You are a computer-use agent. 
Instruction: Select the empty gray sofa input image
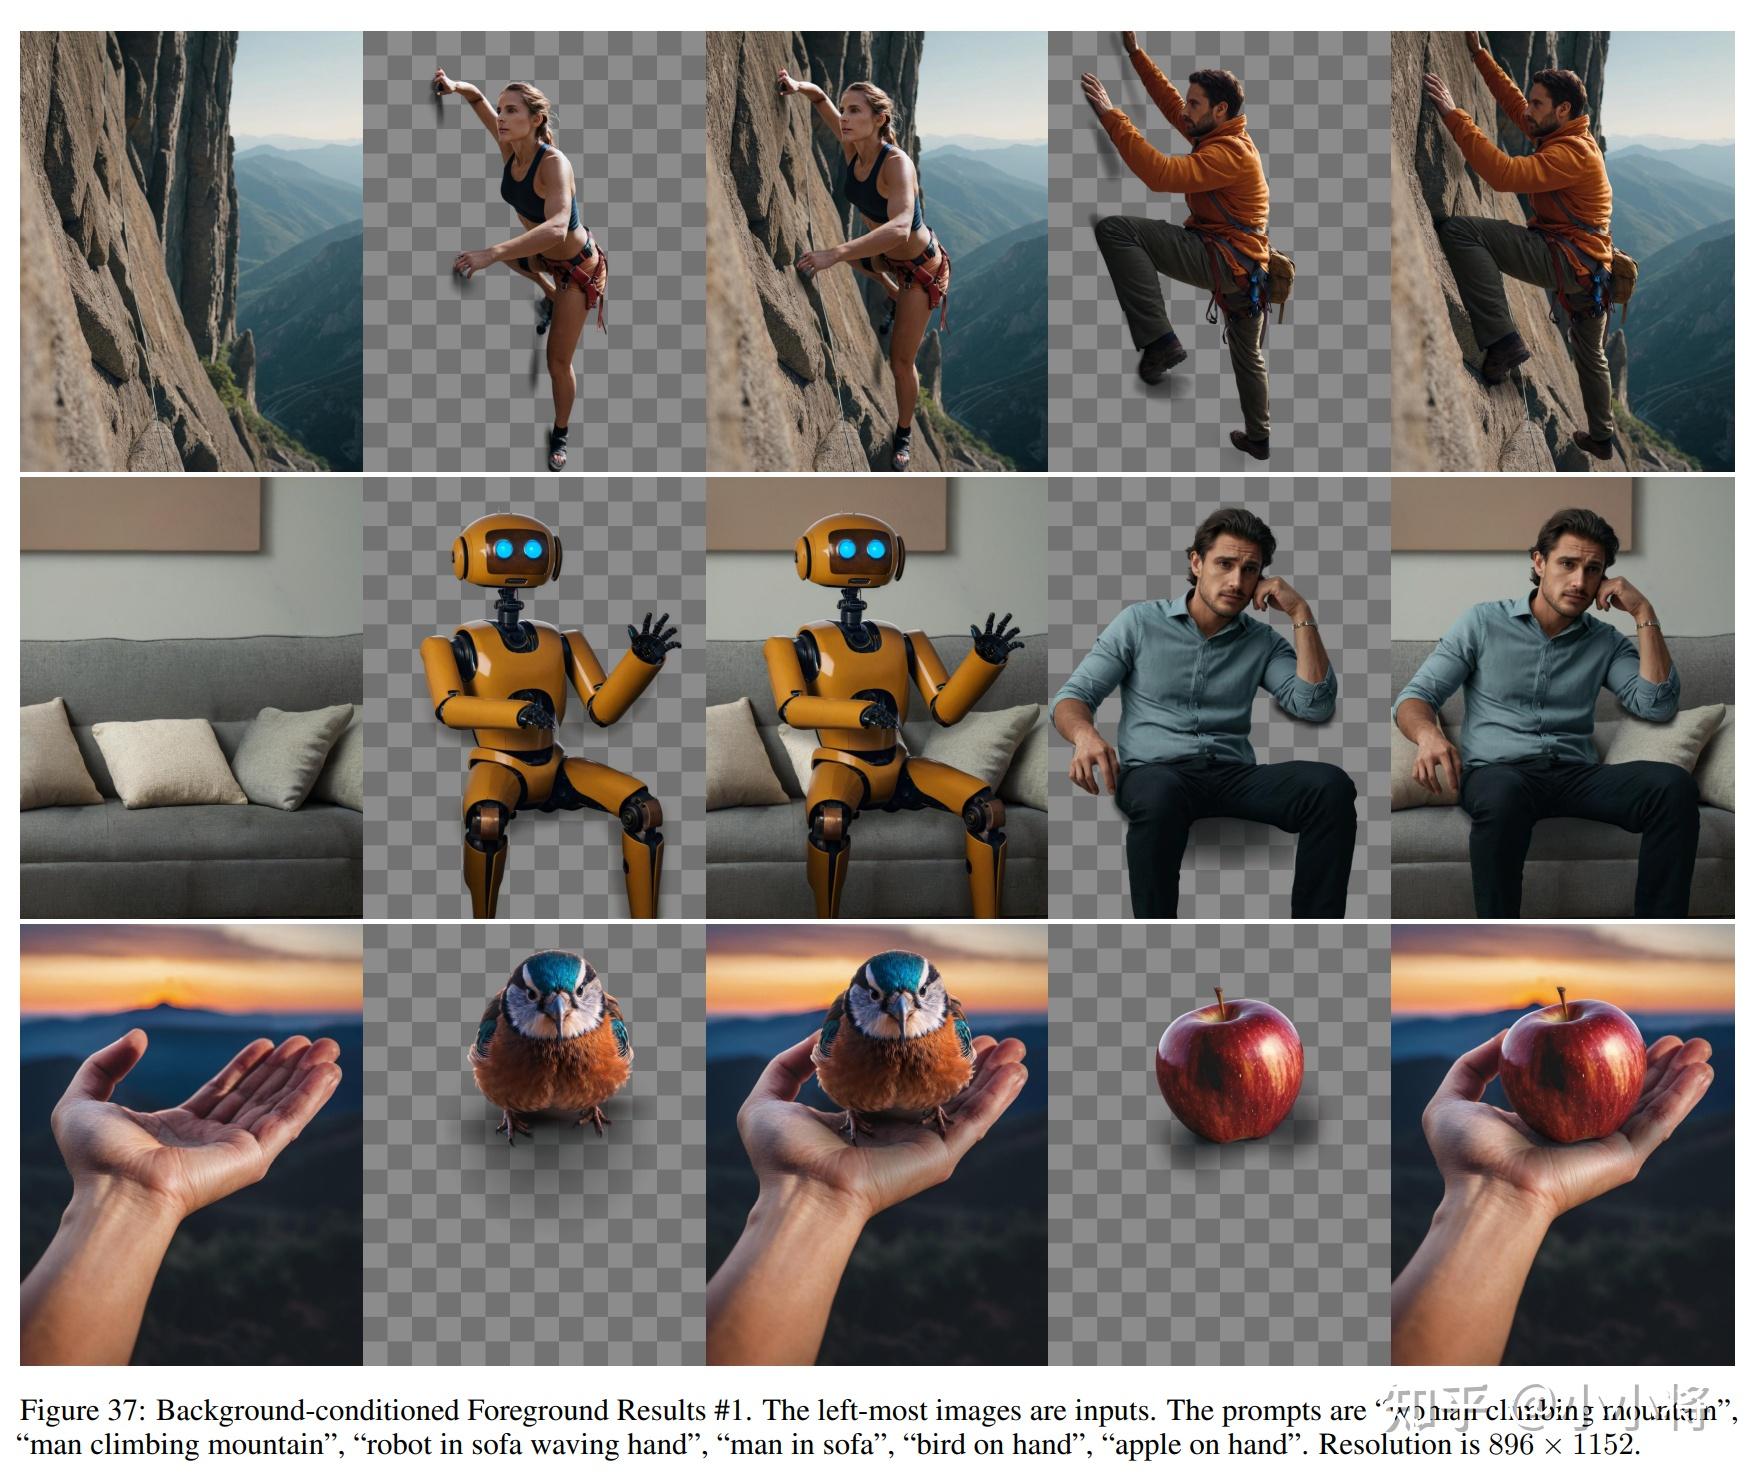coord(191,698)
